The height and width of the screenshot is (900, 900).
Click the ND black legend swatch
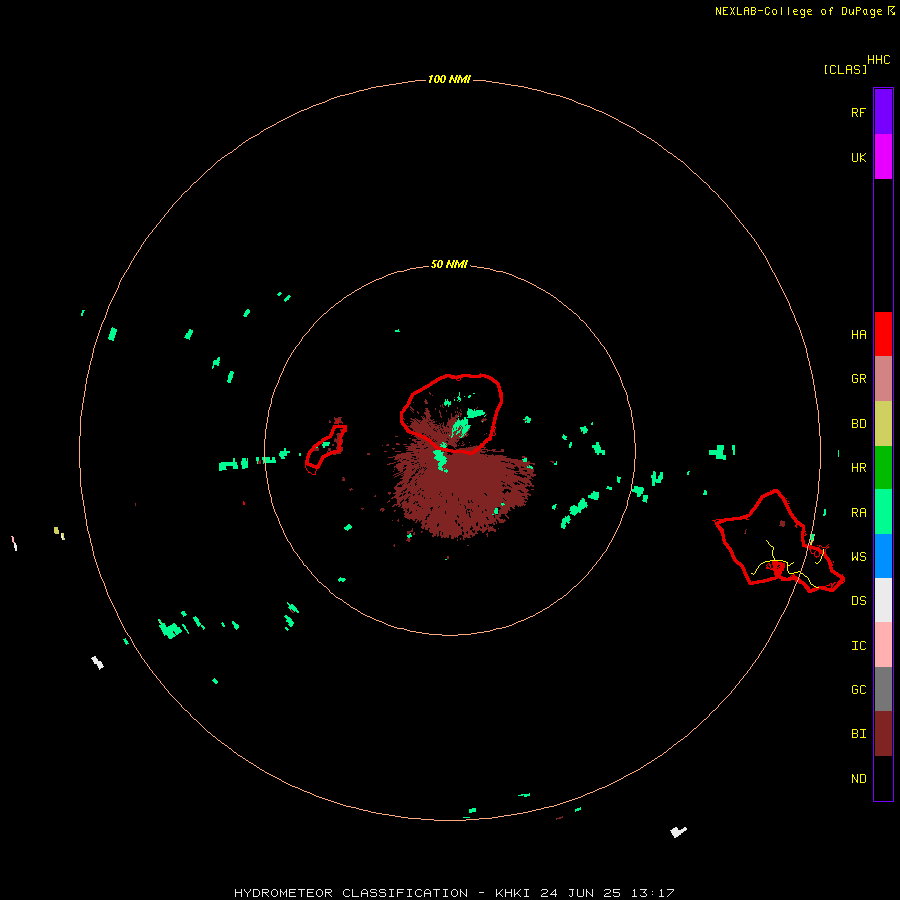(x=883, y=778)
